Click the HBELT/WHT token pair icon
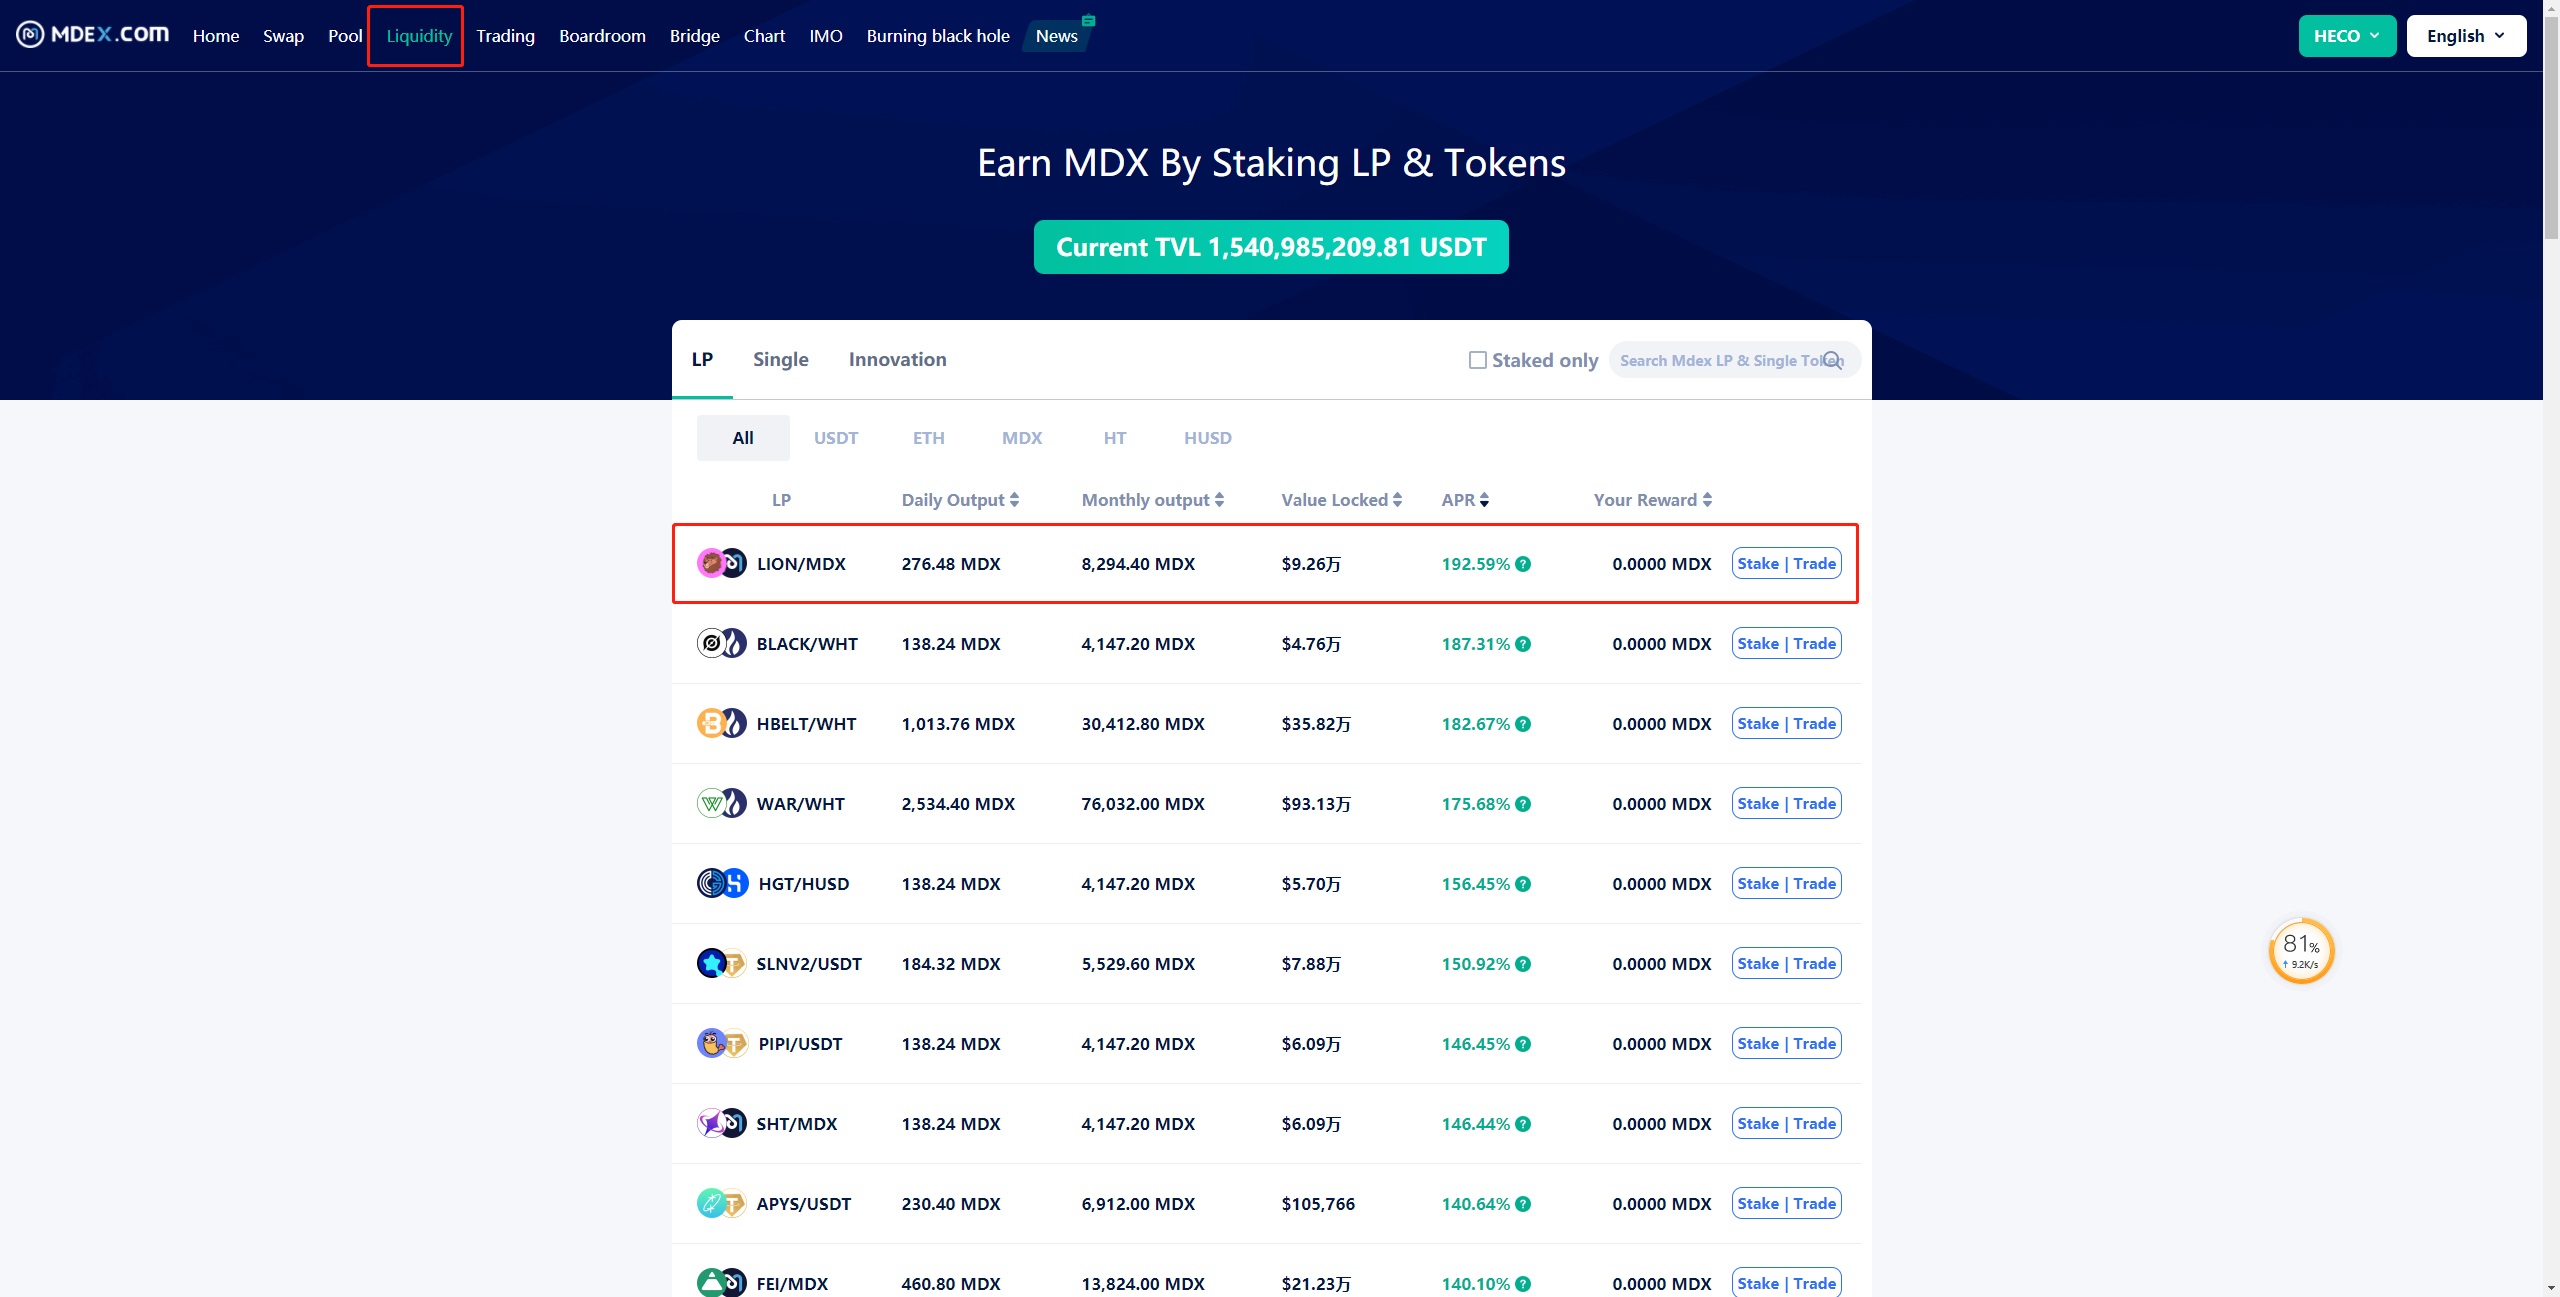This screenshot has width=2560, height=1297. click(x=722, y=723)
